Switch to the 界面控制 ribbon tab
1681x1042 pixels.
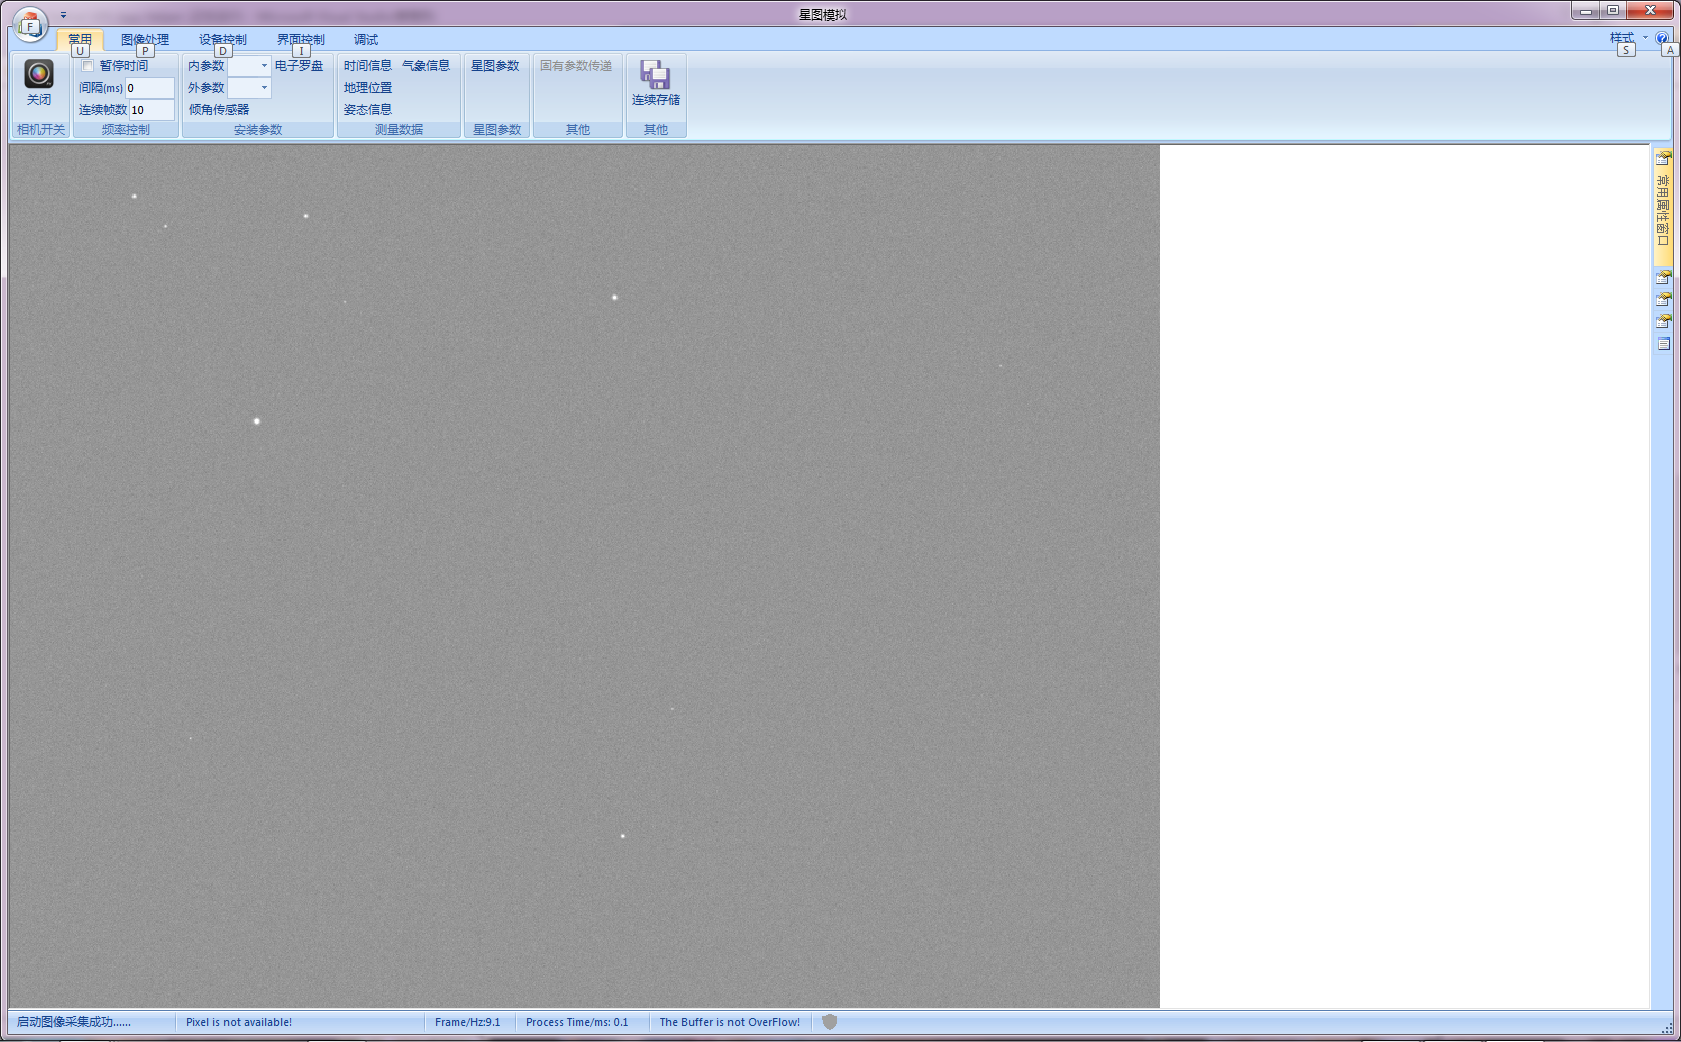(x=301, y=40)
